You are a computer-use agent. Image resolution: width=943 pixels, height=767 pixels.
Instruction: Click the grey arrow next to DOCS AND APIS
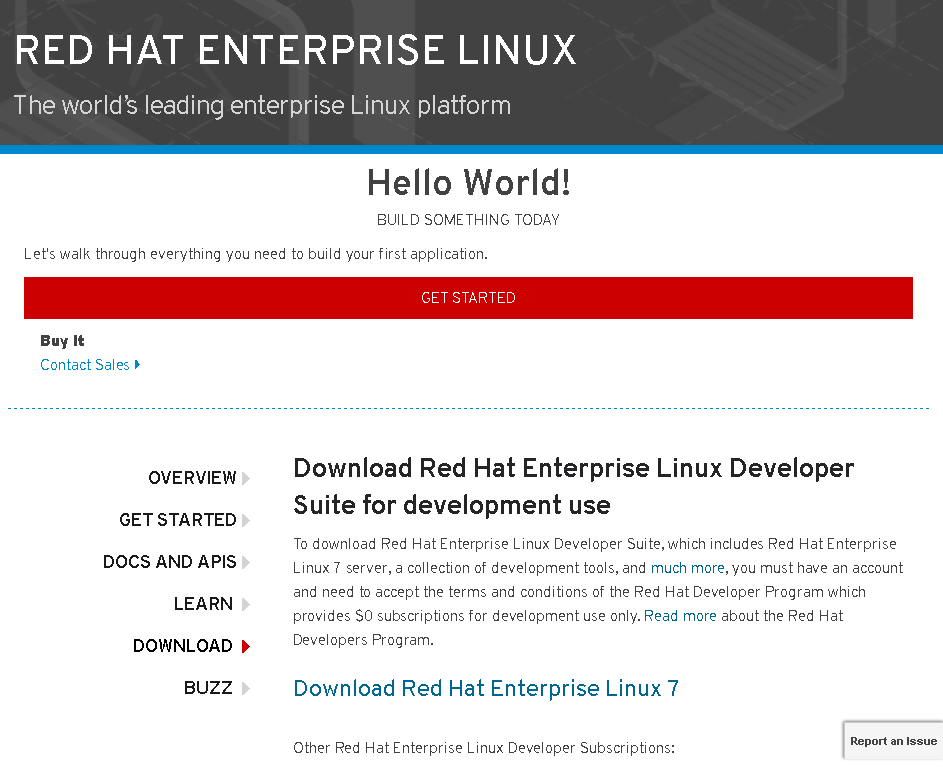coord(245,562)
